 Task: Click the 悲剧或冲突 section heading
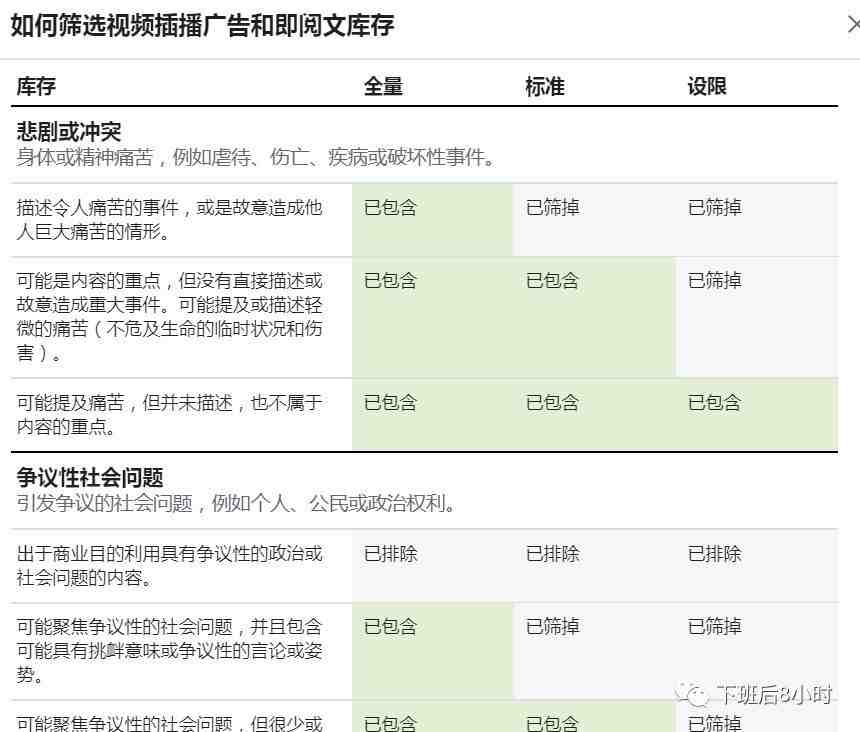pyautogui.click(x=69, y=132)
